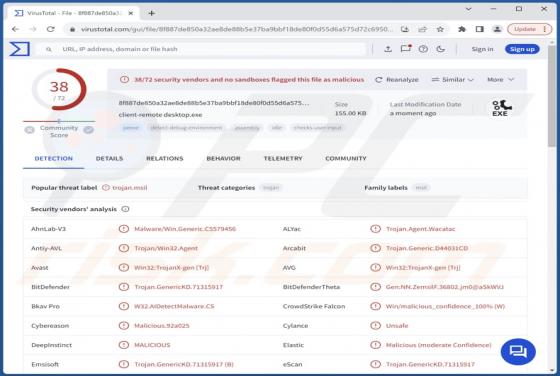Open the COMMUNITY tab

click(346, 159)
